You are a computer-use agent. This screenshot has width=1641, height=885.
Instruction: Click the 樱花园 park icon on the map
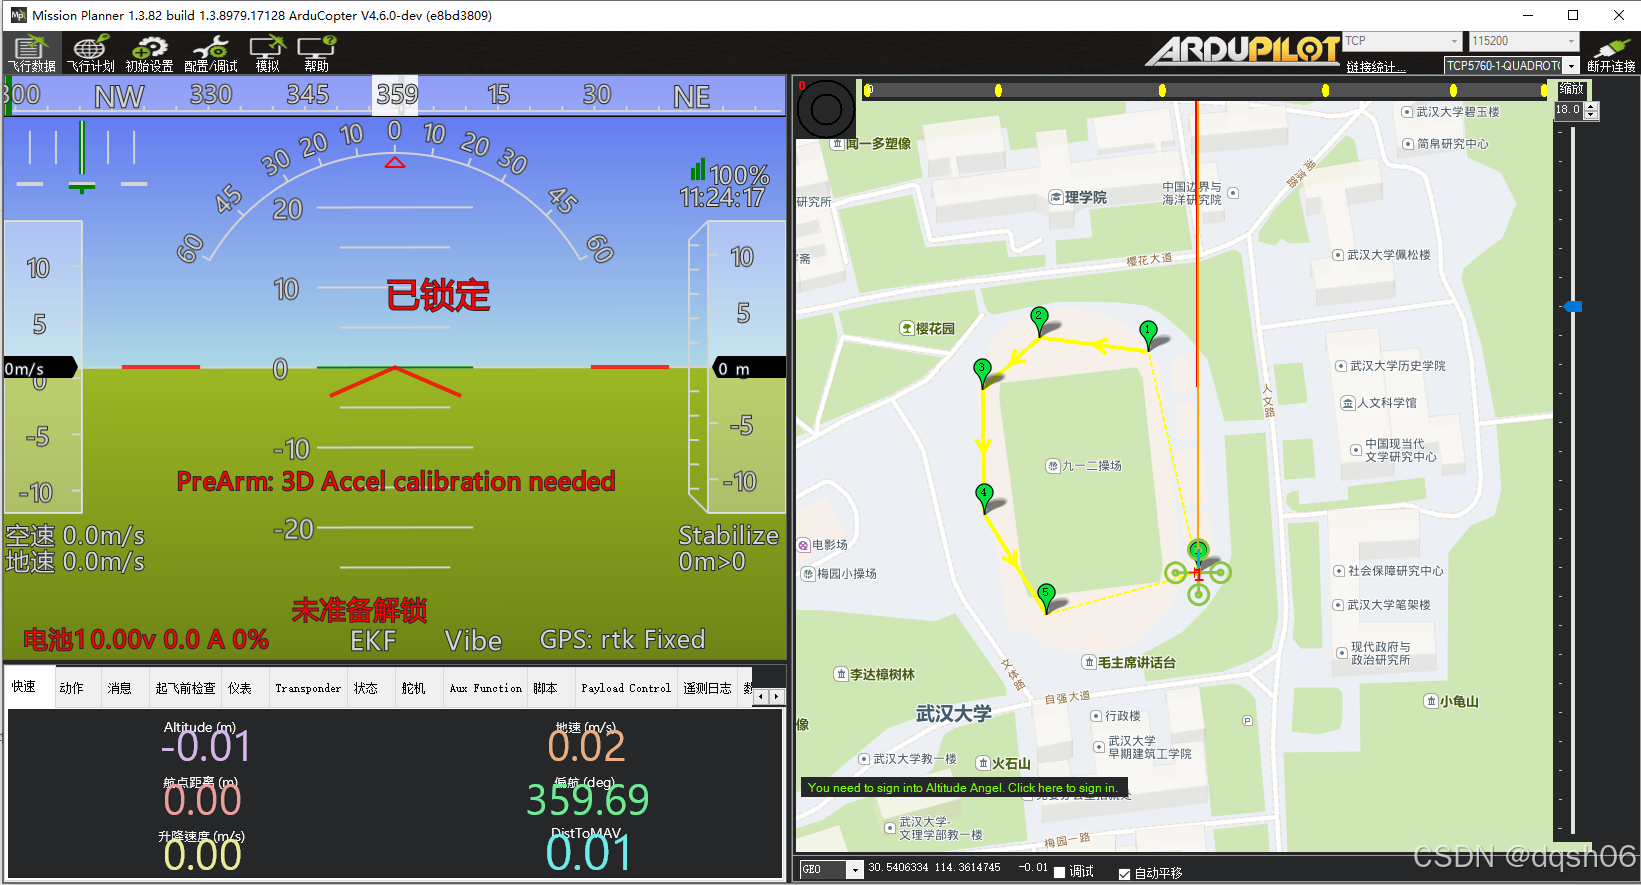(x=907, y=328)
